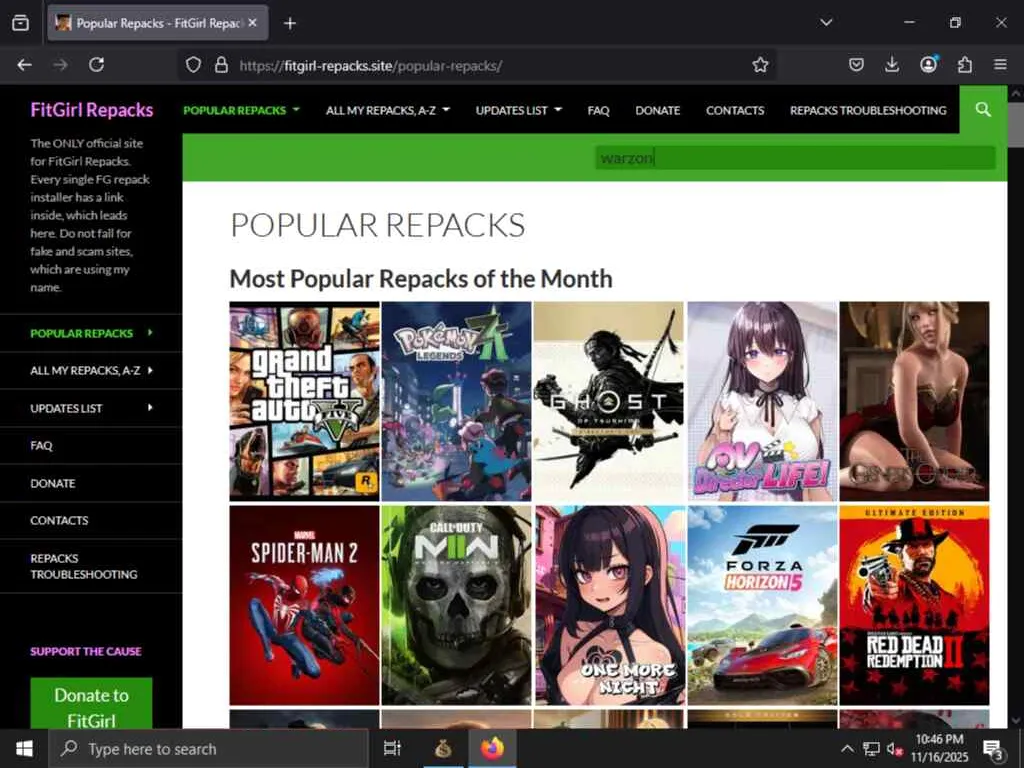Open the Pocket save icon
1024x768 pixels.
pos(856,65)
